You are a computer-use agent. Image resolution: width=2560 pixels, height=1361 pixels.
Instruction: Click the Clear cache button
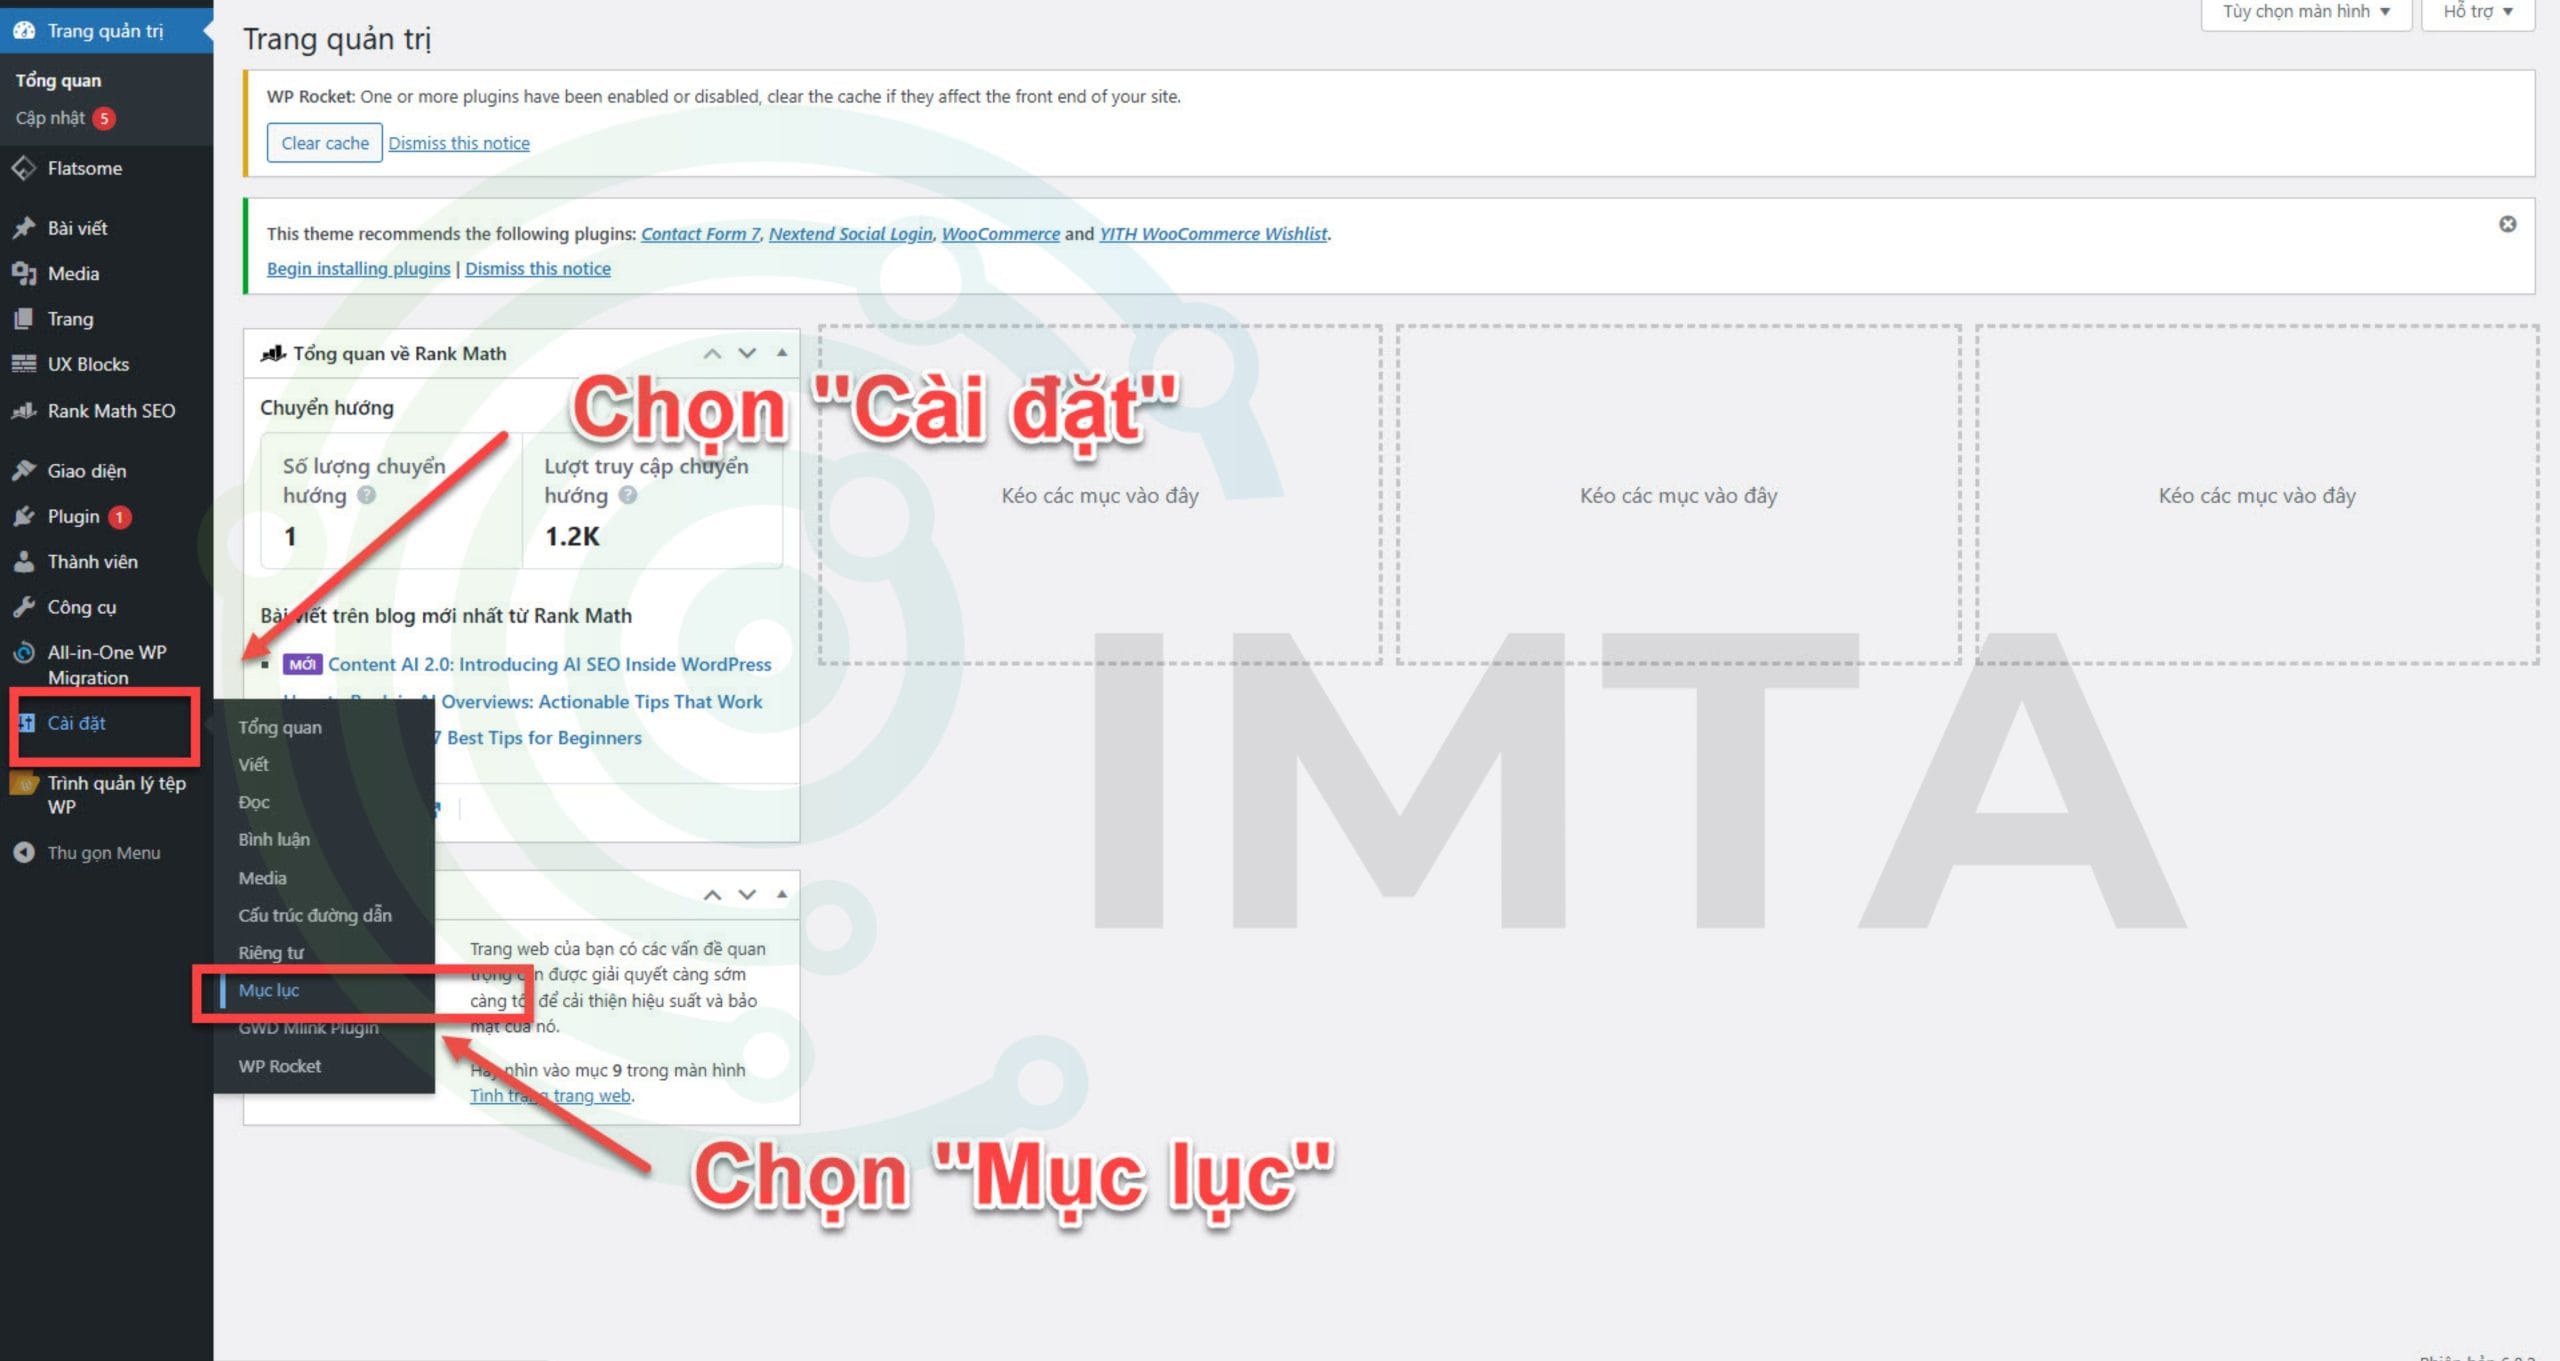323,142
